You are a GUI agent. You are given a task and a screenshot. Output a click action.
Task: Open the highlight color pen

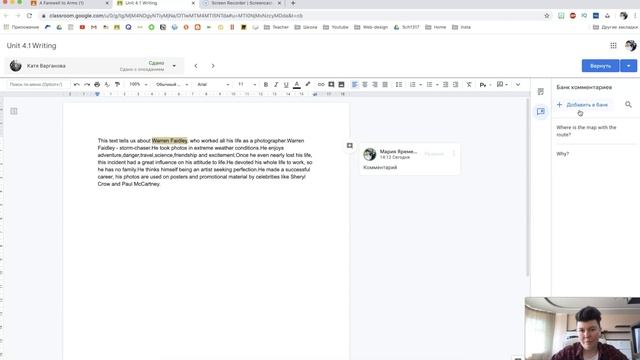[x=308, y=84]
